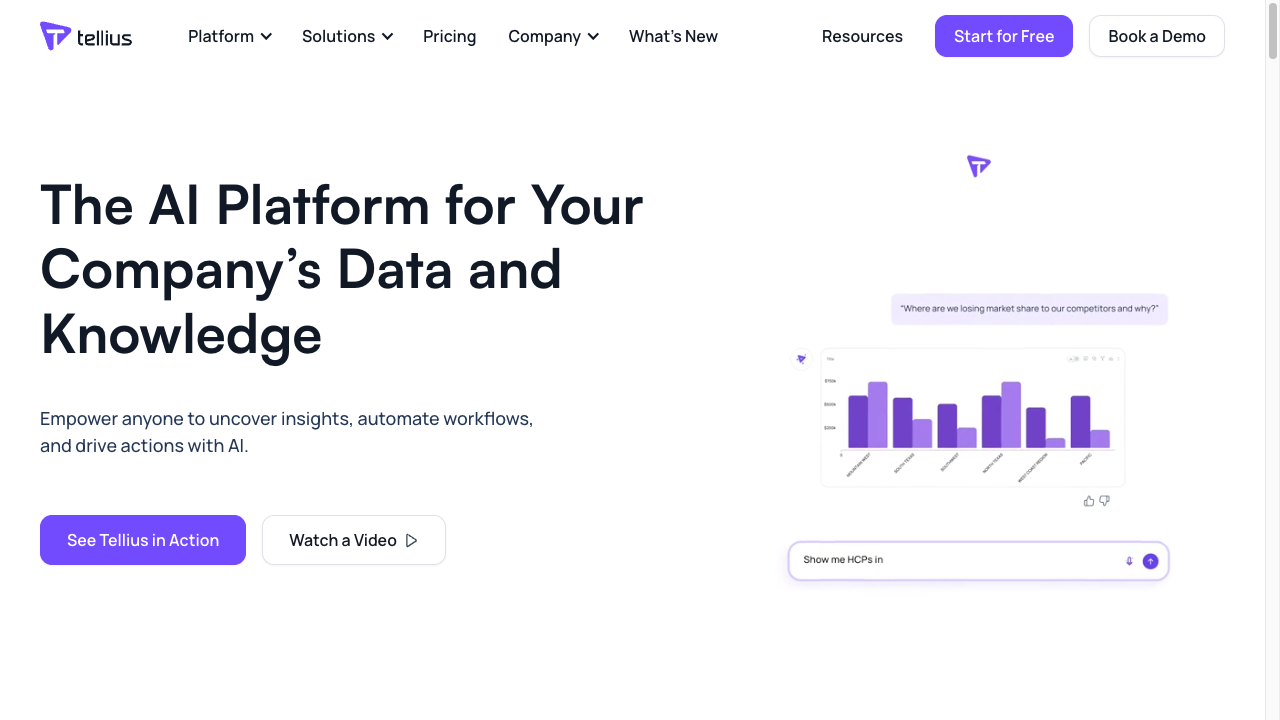The image size is (1280, 720).
Task: Open the What's New menu item
Action: pos(673,36)
